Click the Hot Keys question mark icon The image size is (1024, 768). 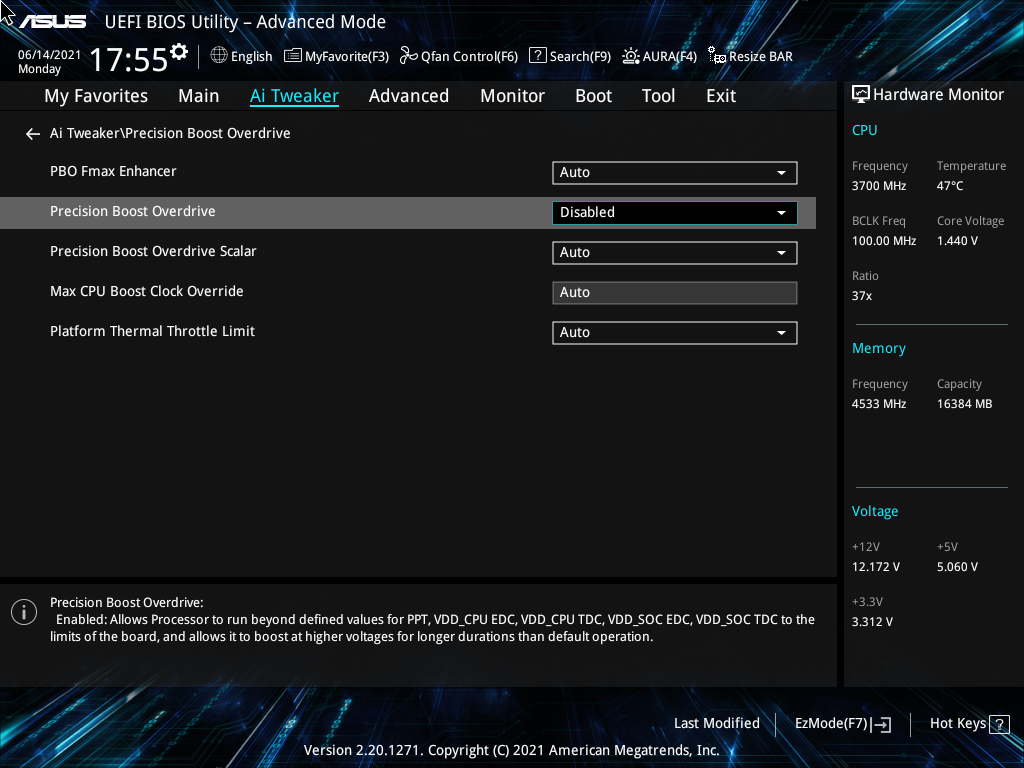pyautogui.click(x=999, y=724)
